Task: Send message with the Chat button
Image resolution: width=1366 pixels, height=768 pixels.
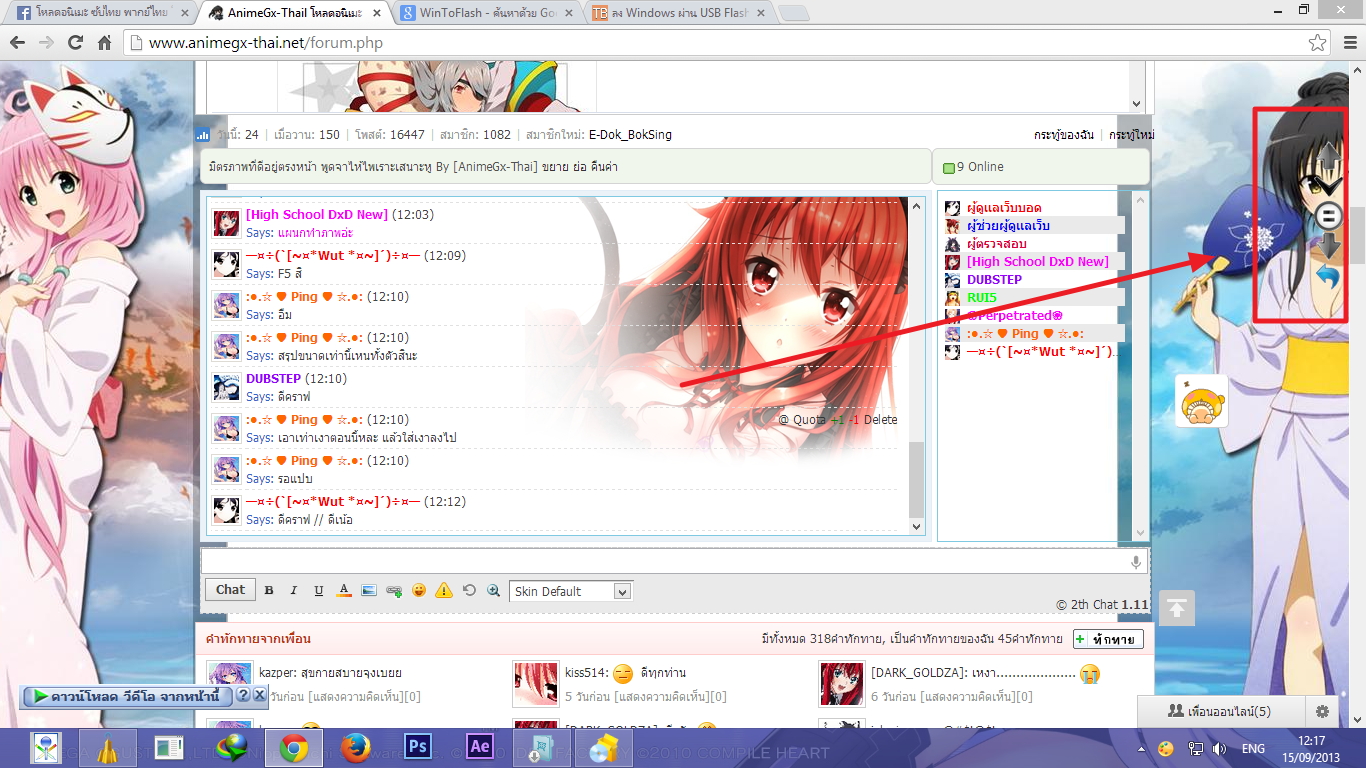Action: (230, 590)
